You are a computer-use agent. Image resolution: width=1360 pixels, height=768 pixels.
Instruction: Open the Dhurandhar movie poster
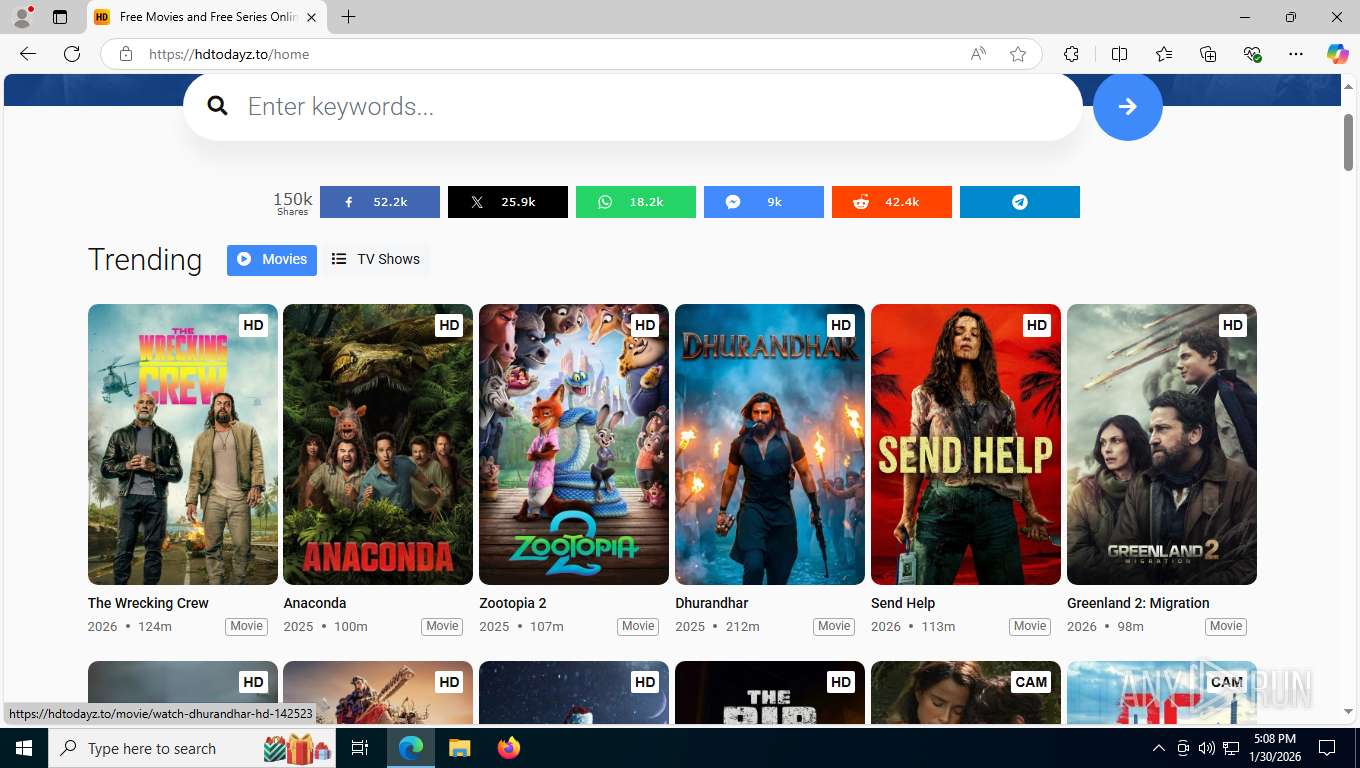[770, 444]
